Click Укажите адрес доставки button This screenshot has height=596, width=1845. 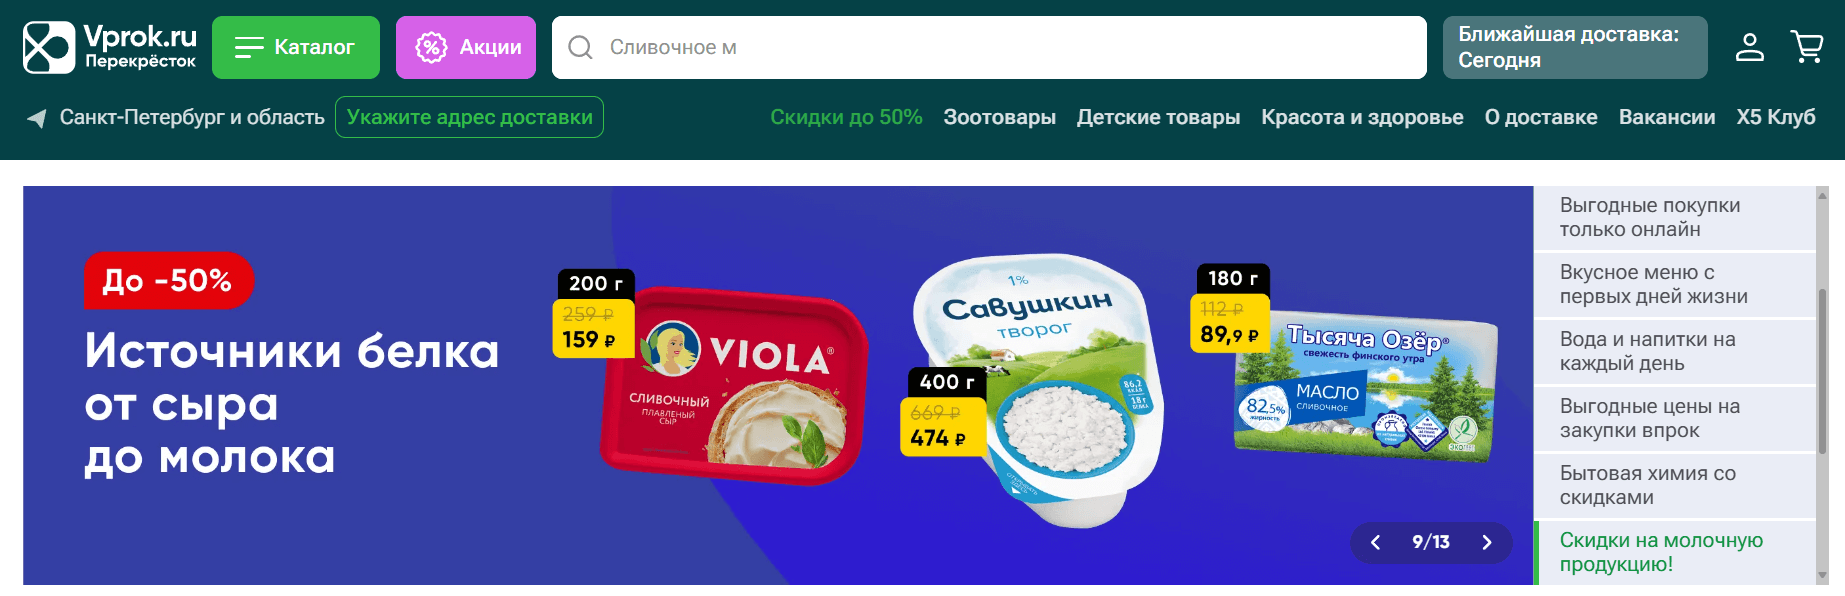469,117
